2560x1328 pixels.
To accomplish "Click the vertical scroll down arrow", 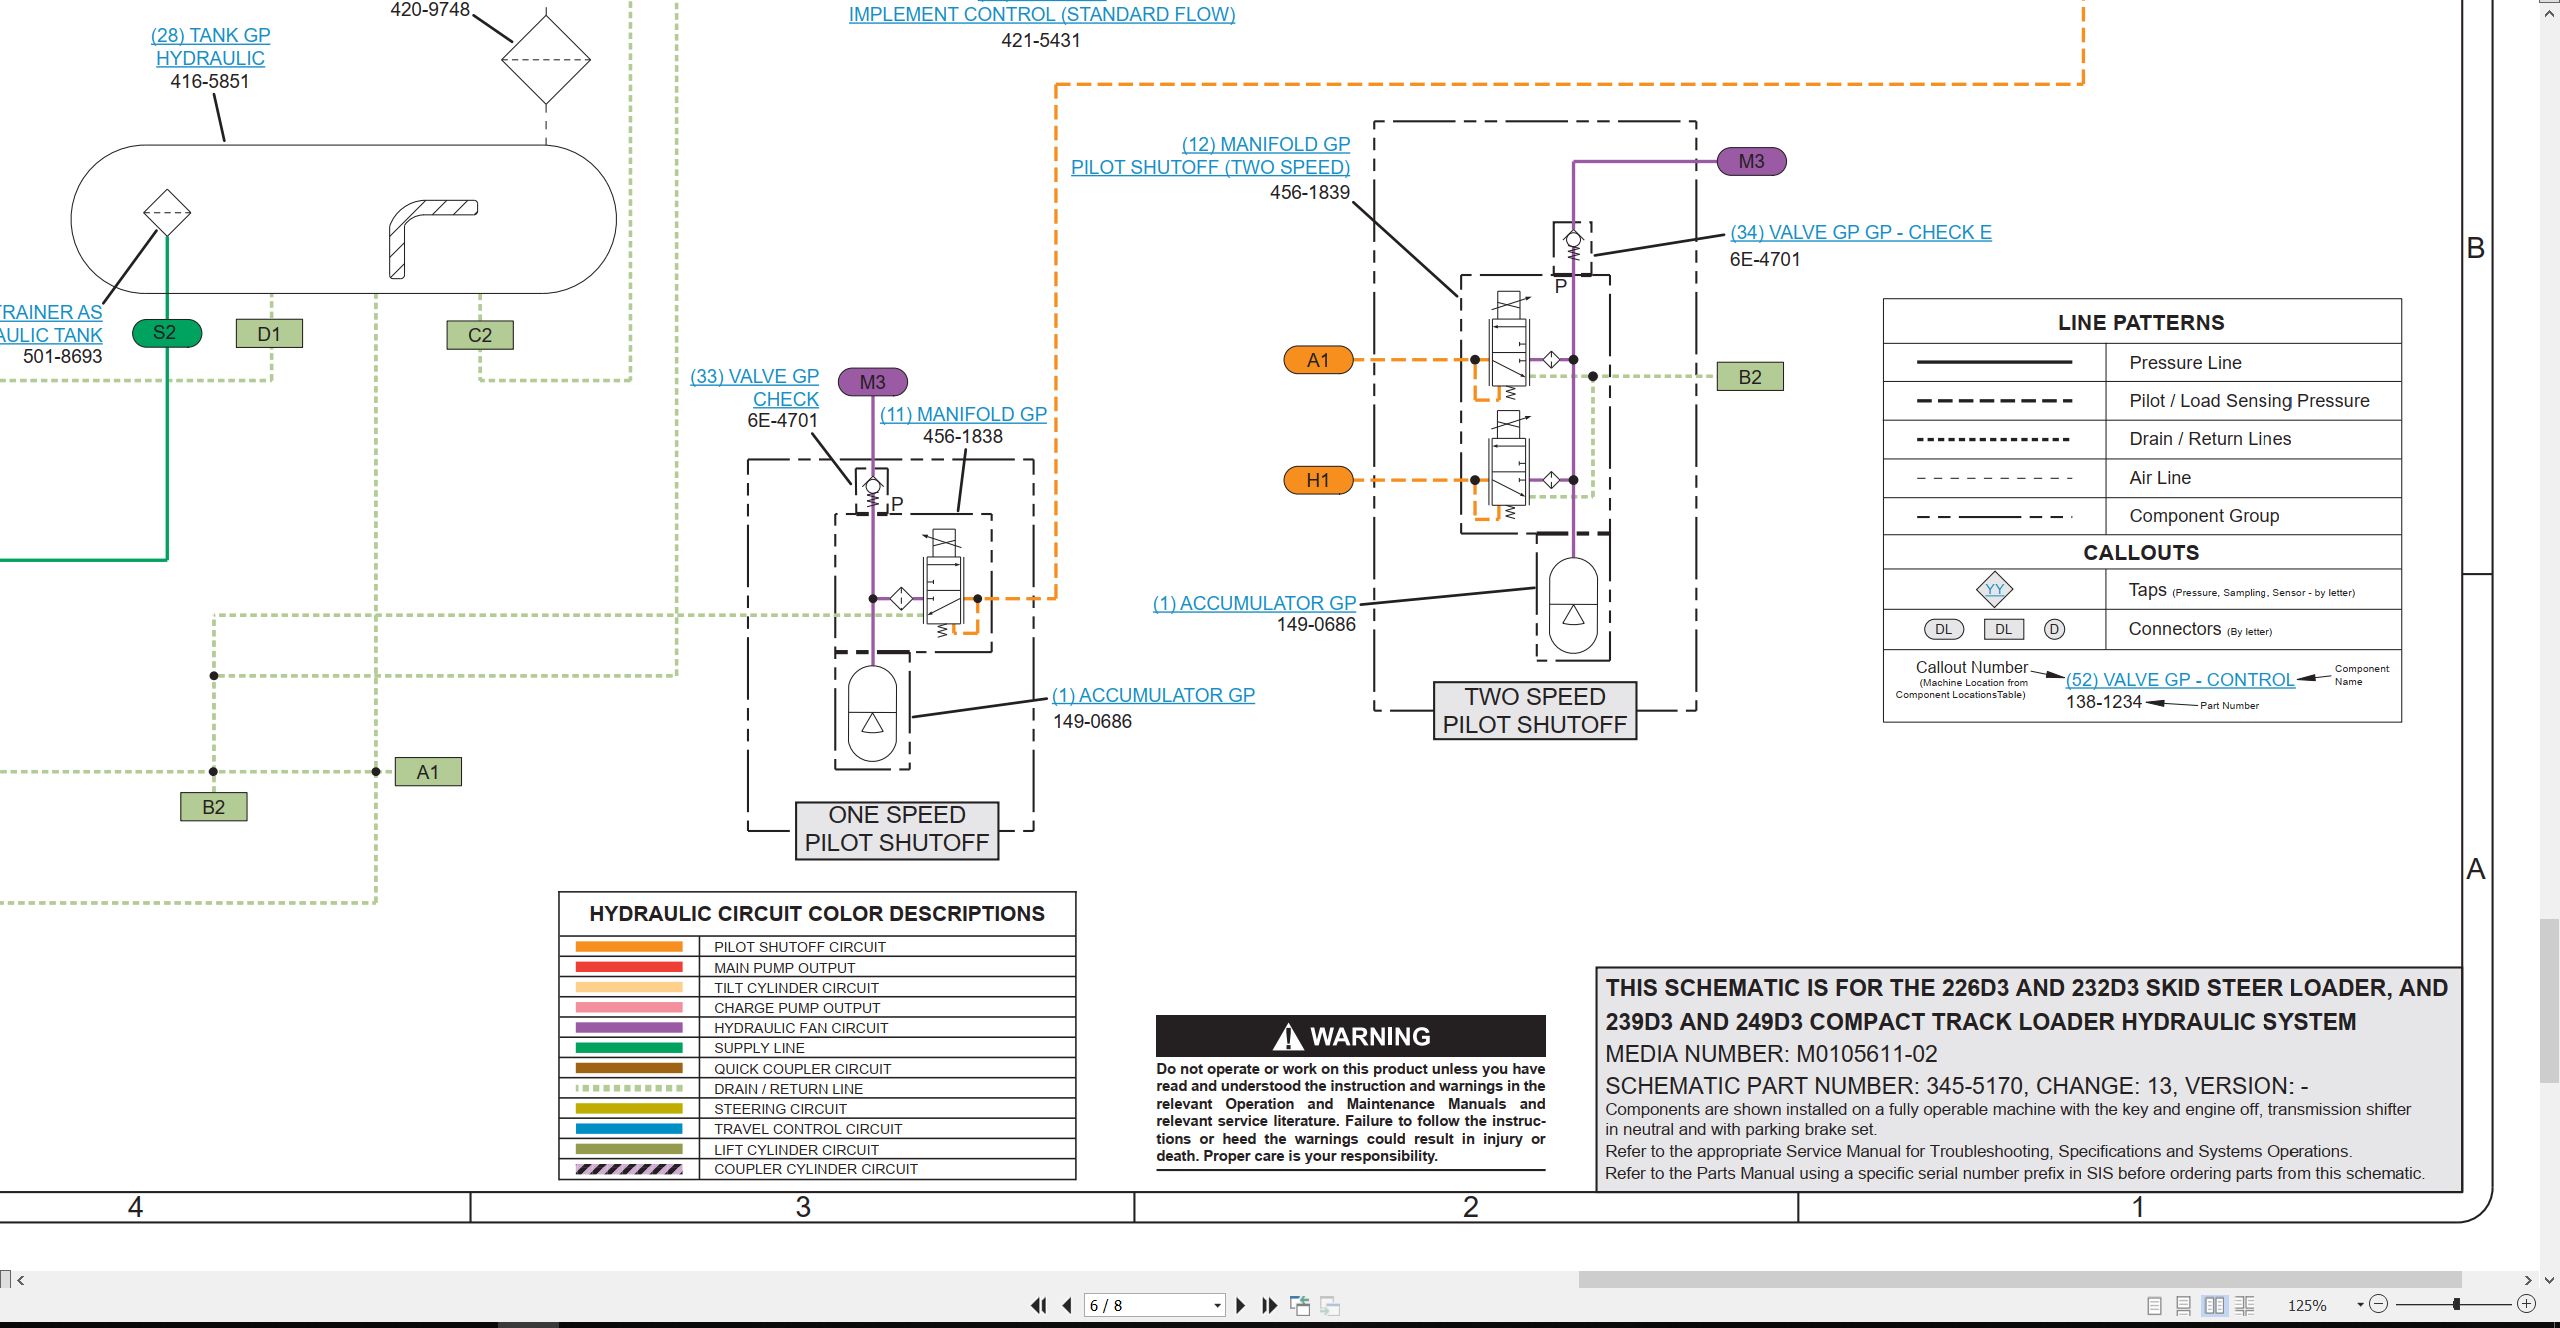I will point(2550,1280).
